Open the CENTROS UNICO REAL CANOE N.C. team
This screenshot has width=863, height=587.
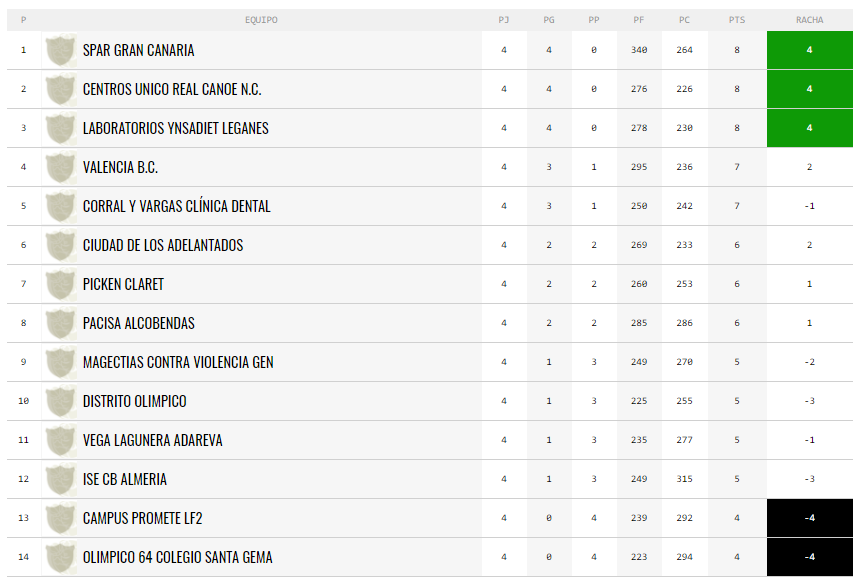coord(172,89)
